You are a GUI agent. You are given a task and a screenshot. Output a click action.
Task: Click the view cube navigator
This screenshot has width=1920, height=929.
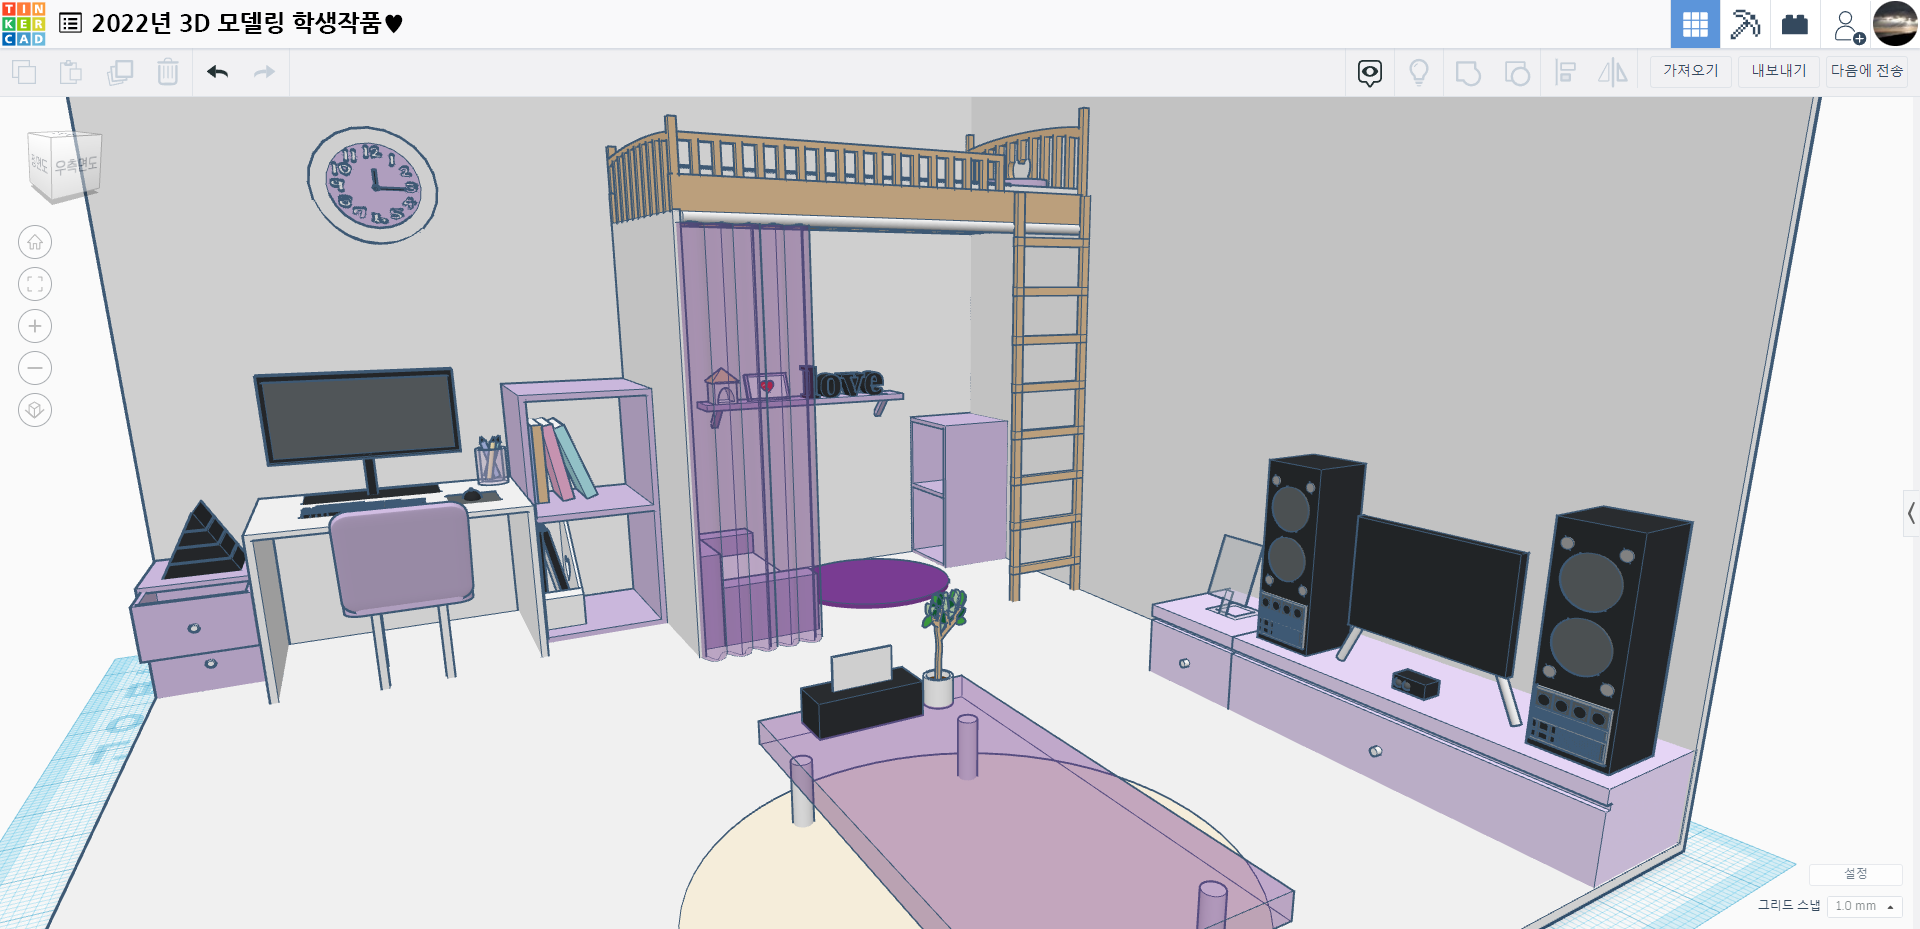point(64,166)
